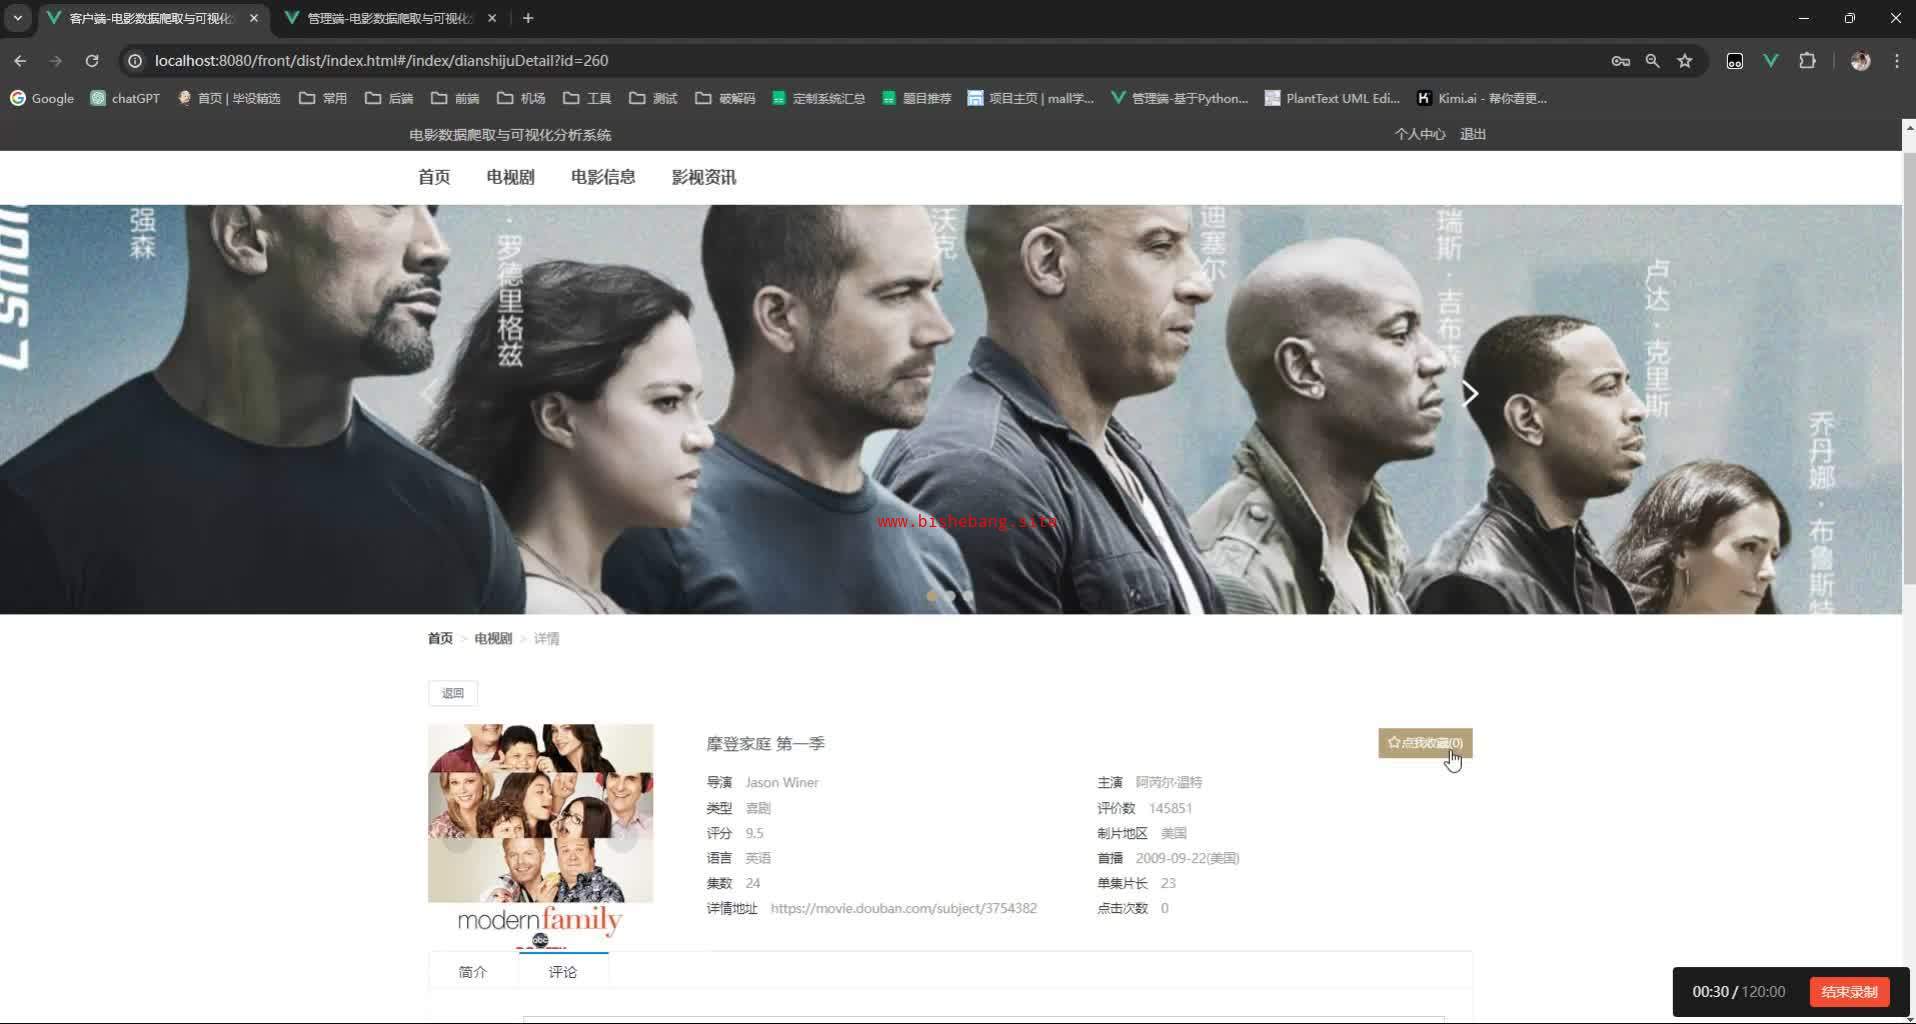The height and width of the screenshot is (1024, 1916).
Task: Open the Kimi.ai bookmark
Action: point(1482,98)
